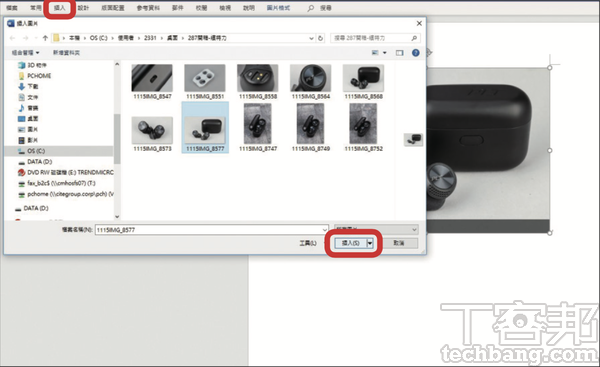
Task: Click the 插入(S) Insert button
Action: pyautogui.click(x=351, y=243)
